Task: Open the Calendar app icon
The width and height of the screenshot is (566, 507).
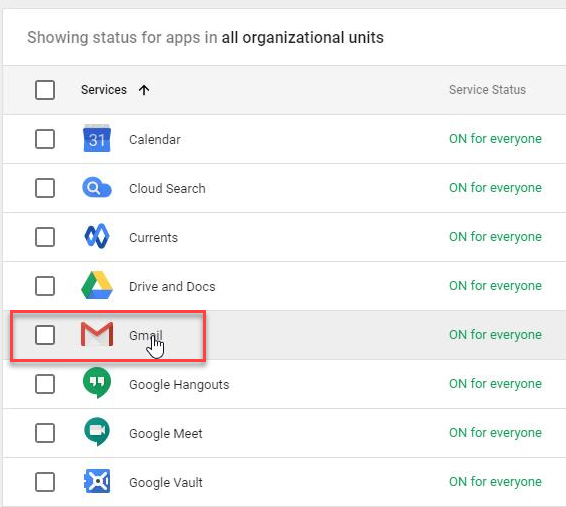Action: (97, 139)
